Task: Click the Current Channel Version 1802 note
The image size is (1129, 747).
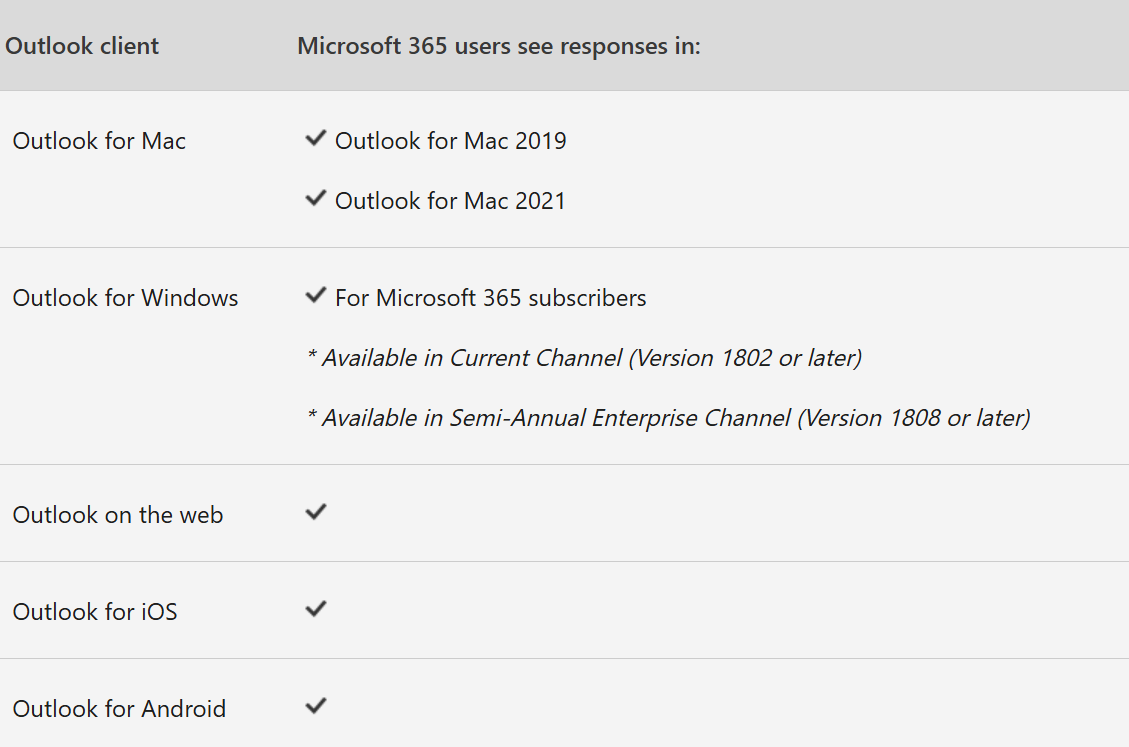Action: 585,357
